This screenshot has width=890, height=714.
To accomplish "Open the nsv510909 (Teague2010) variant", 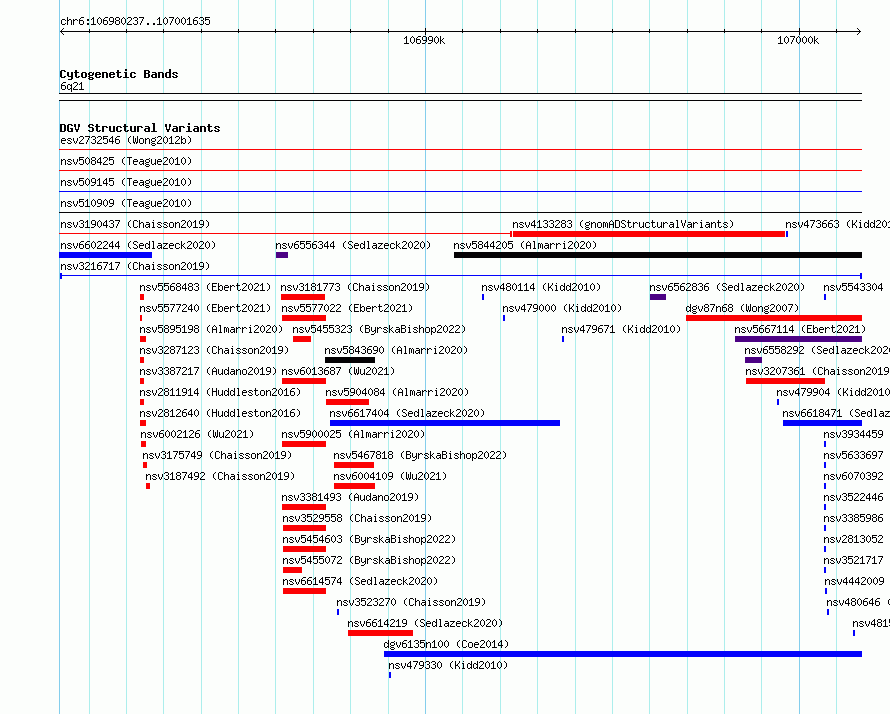I will [126, 203].
